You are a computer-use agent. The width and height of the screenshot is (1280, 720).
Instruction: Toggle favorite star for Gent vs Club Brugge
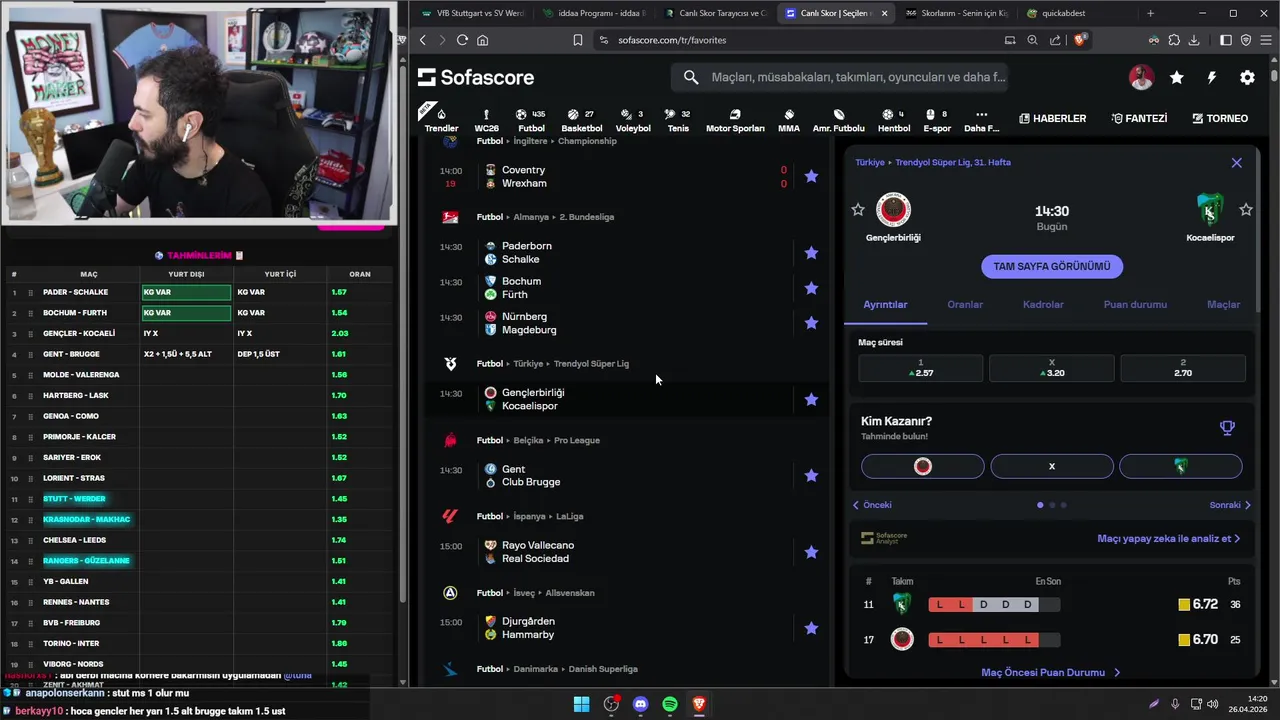coord(811,476)
